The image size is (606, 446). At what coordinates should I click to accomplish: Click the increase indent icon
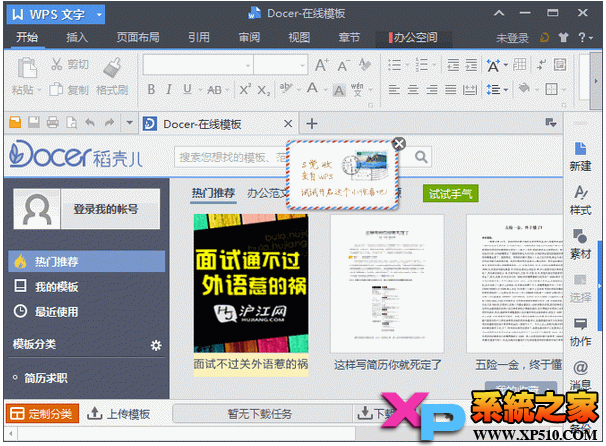click(x=471, y=65)
